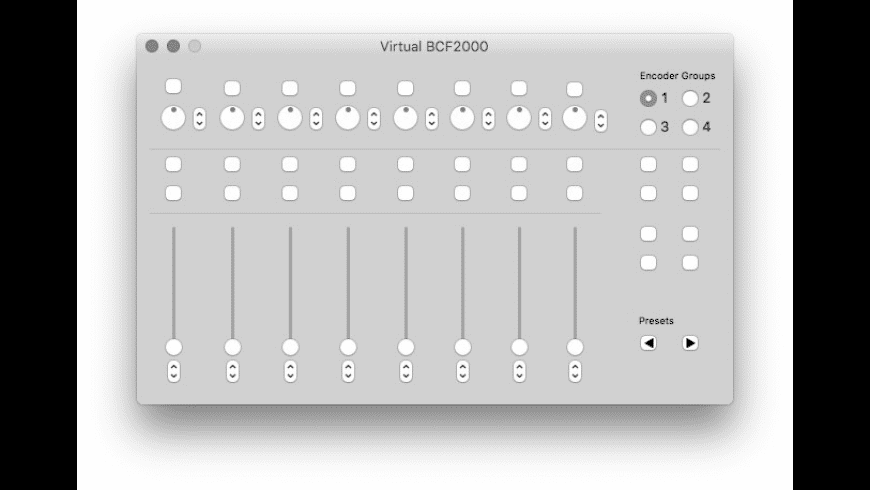This screenshot has height=490, width=870.
Task: Click the channel 3 fader handle
Action: coord(290,347)
